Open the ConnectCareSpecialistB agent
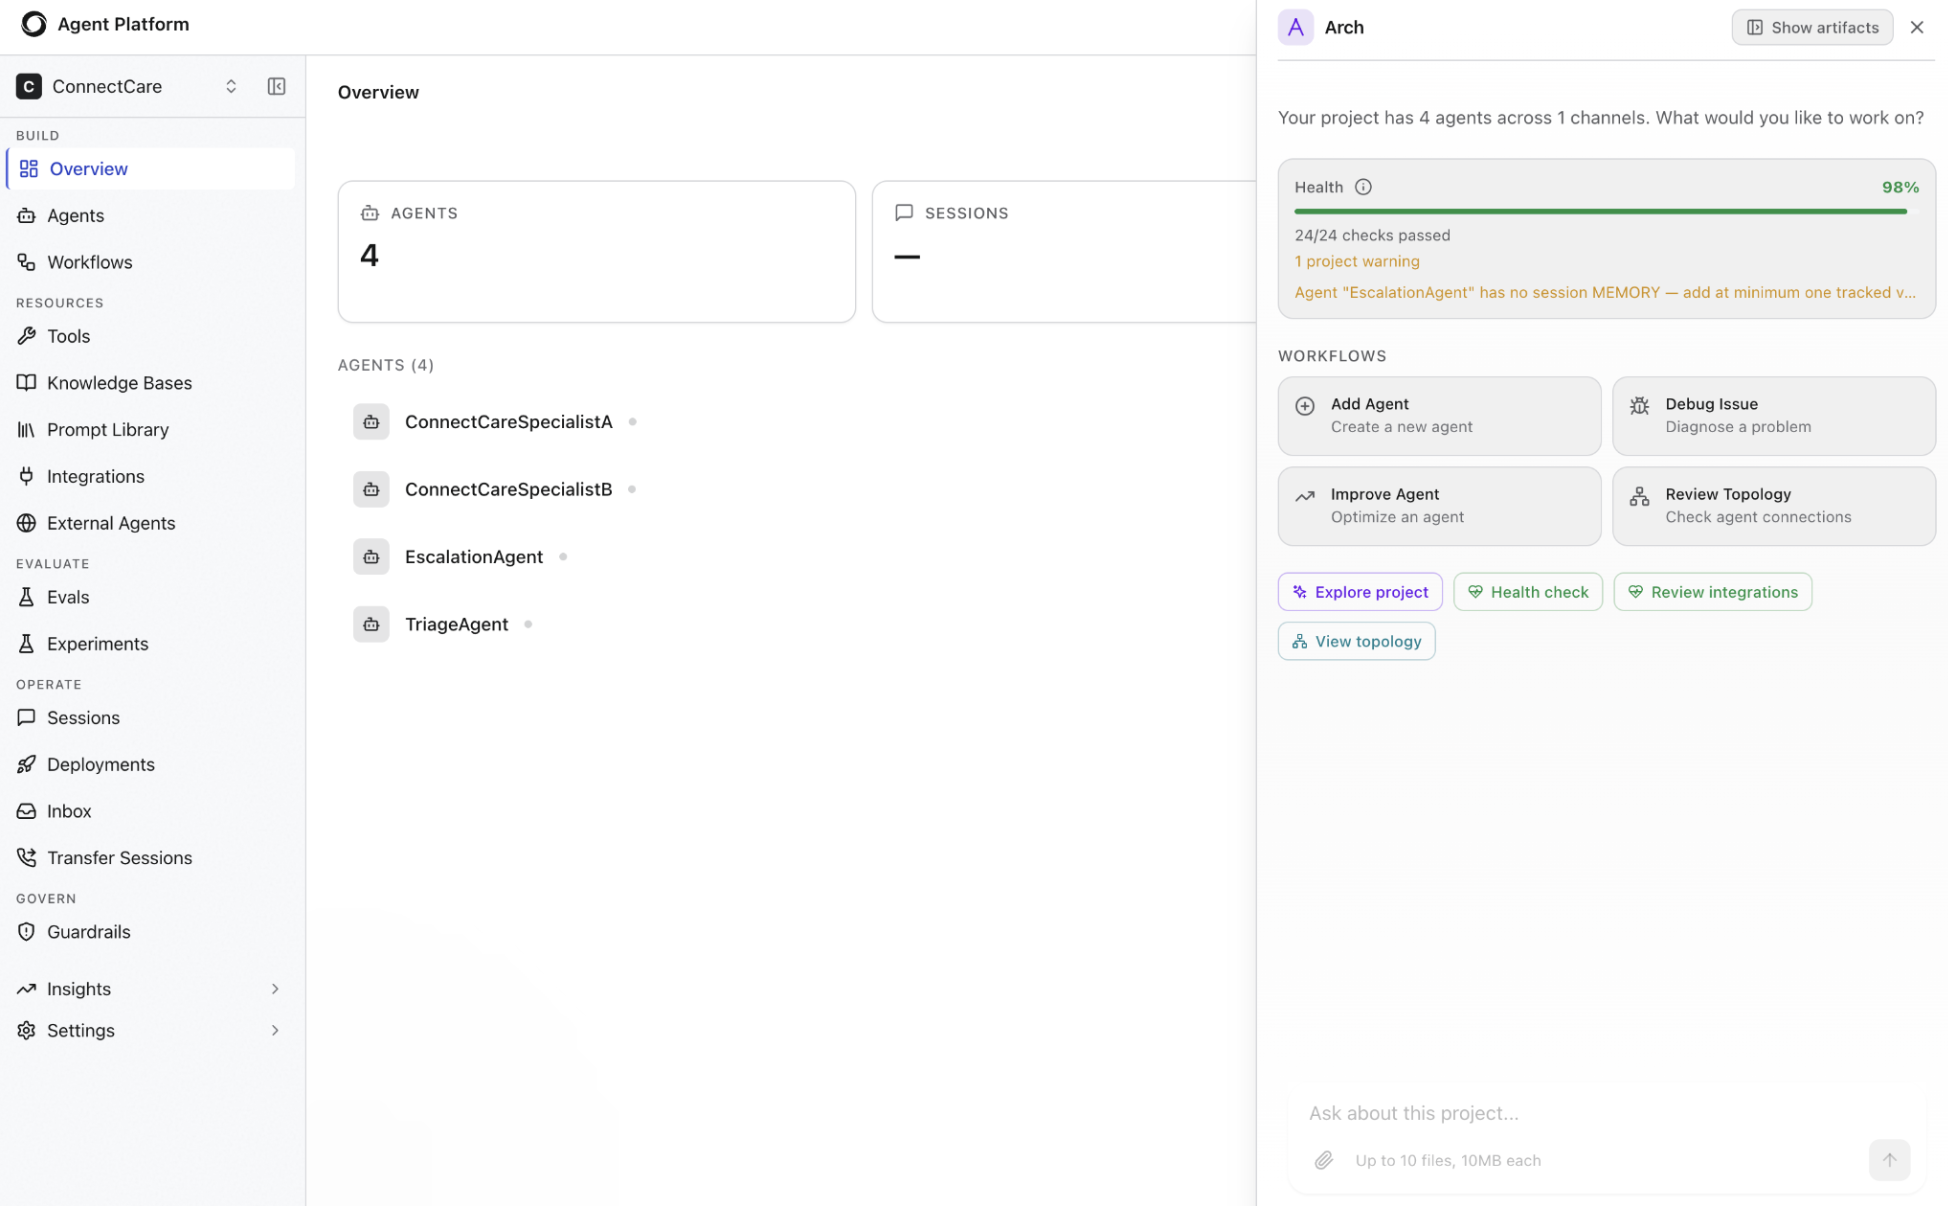The height and width of the screenshot is (1206, 1948). [x=508, y=489]
